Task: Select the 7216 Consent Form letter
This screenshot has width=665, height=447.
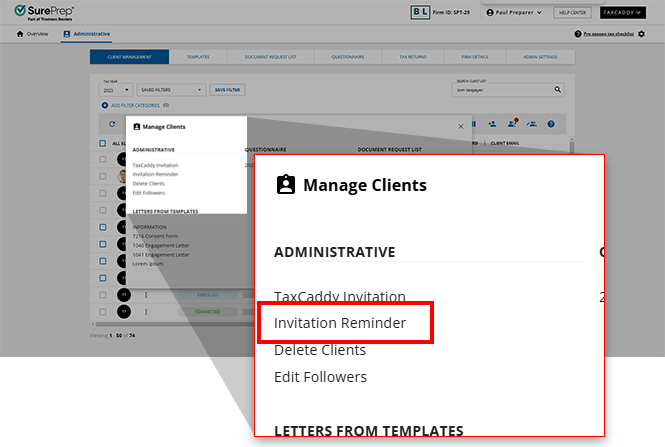Action: click(155, 236)
